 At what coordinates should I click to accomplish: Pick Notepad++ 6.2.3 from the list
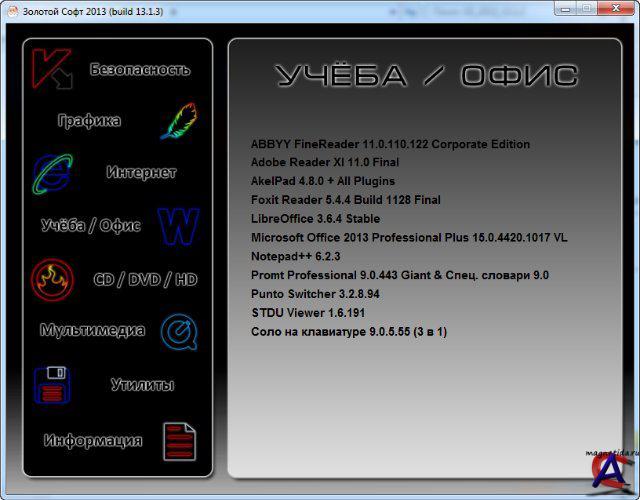pos(295,256)
